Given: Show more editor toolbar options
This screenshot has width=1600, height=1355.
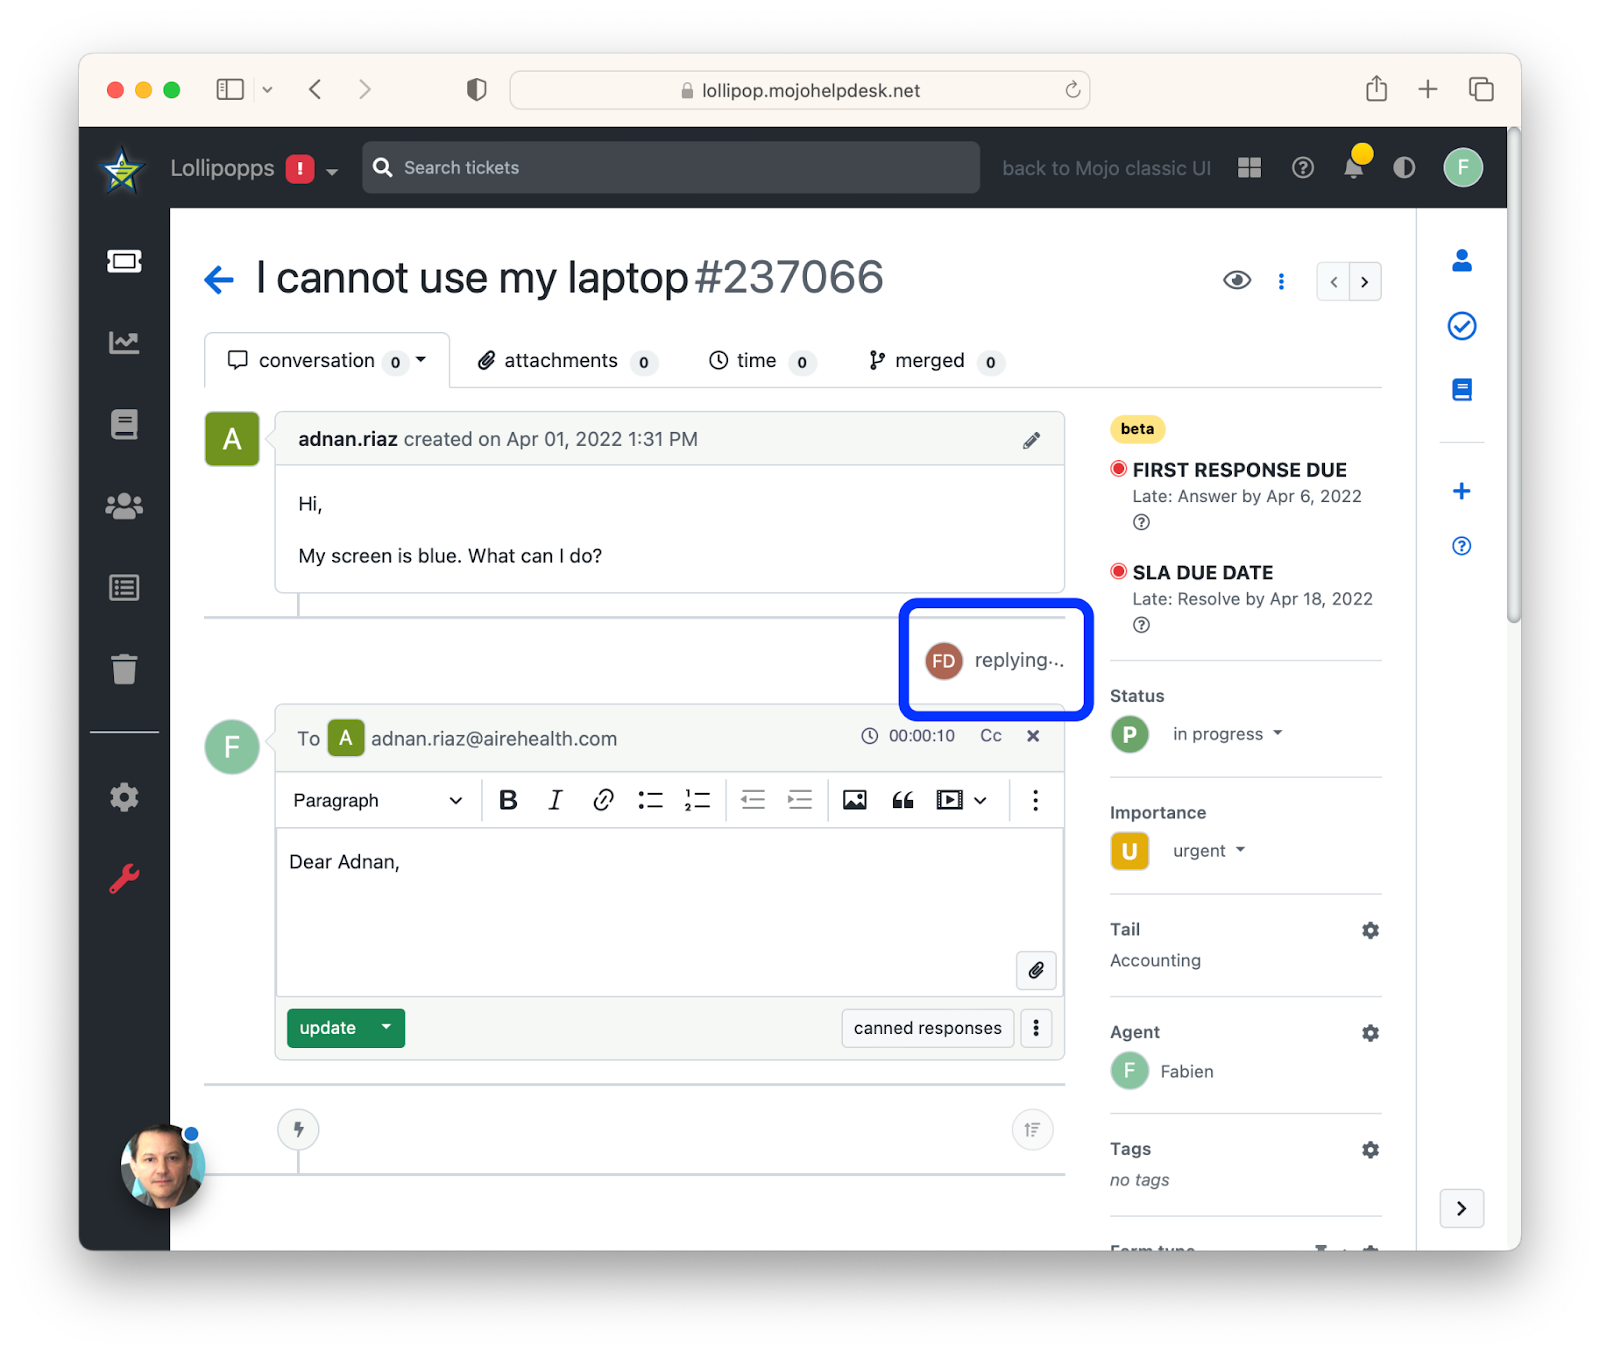Looking at the screenshot, I should point(1035,800).
